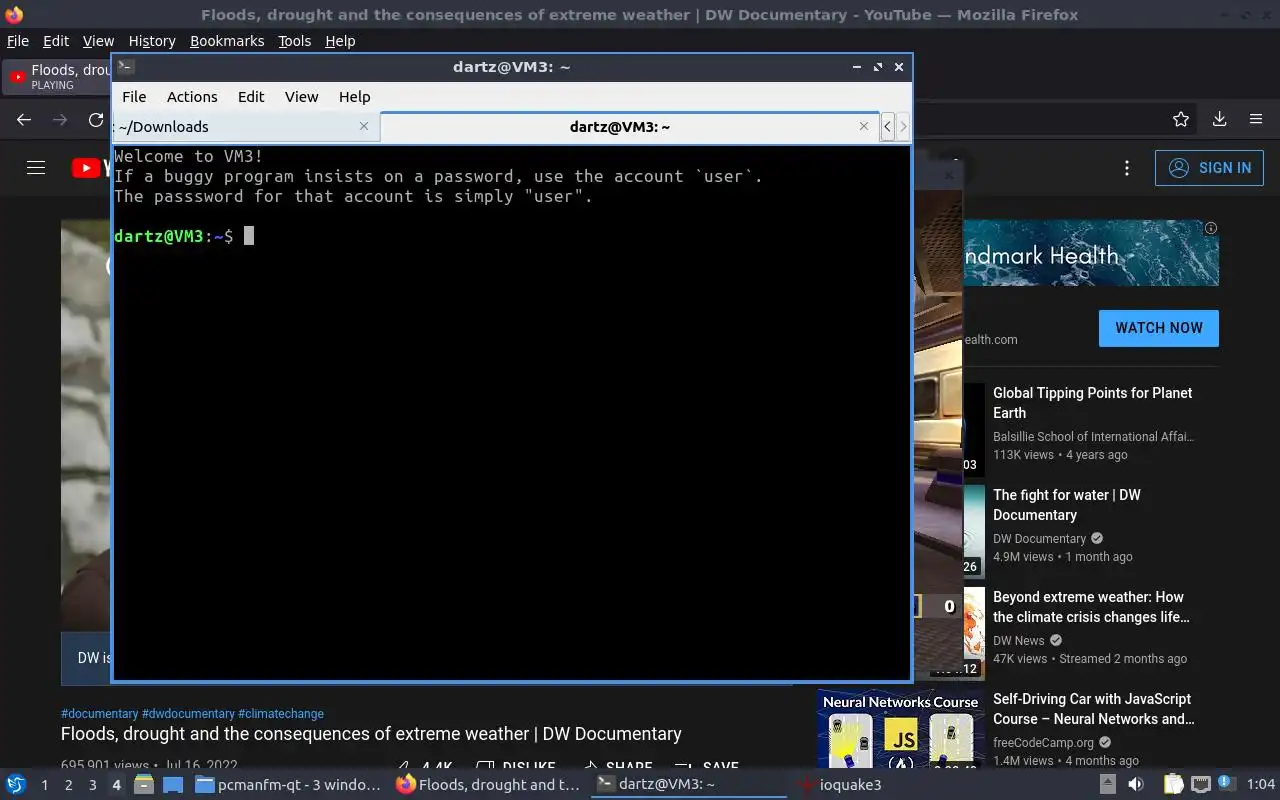Switch to Firefox Floods, drought taskbar entry
1280x800 pixels.
(x=489, y=785)
